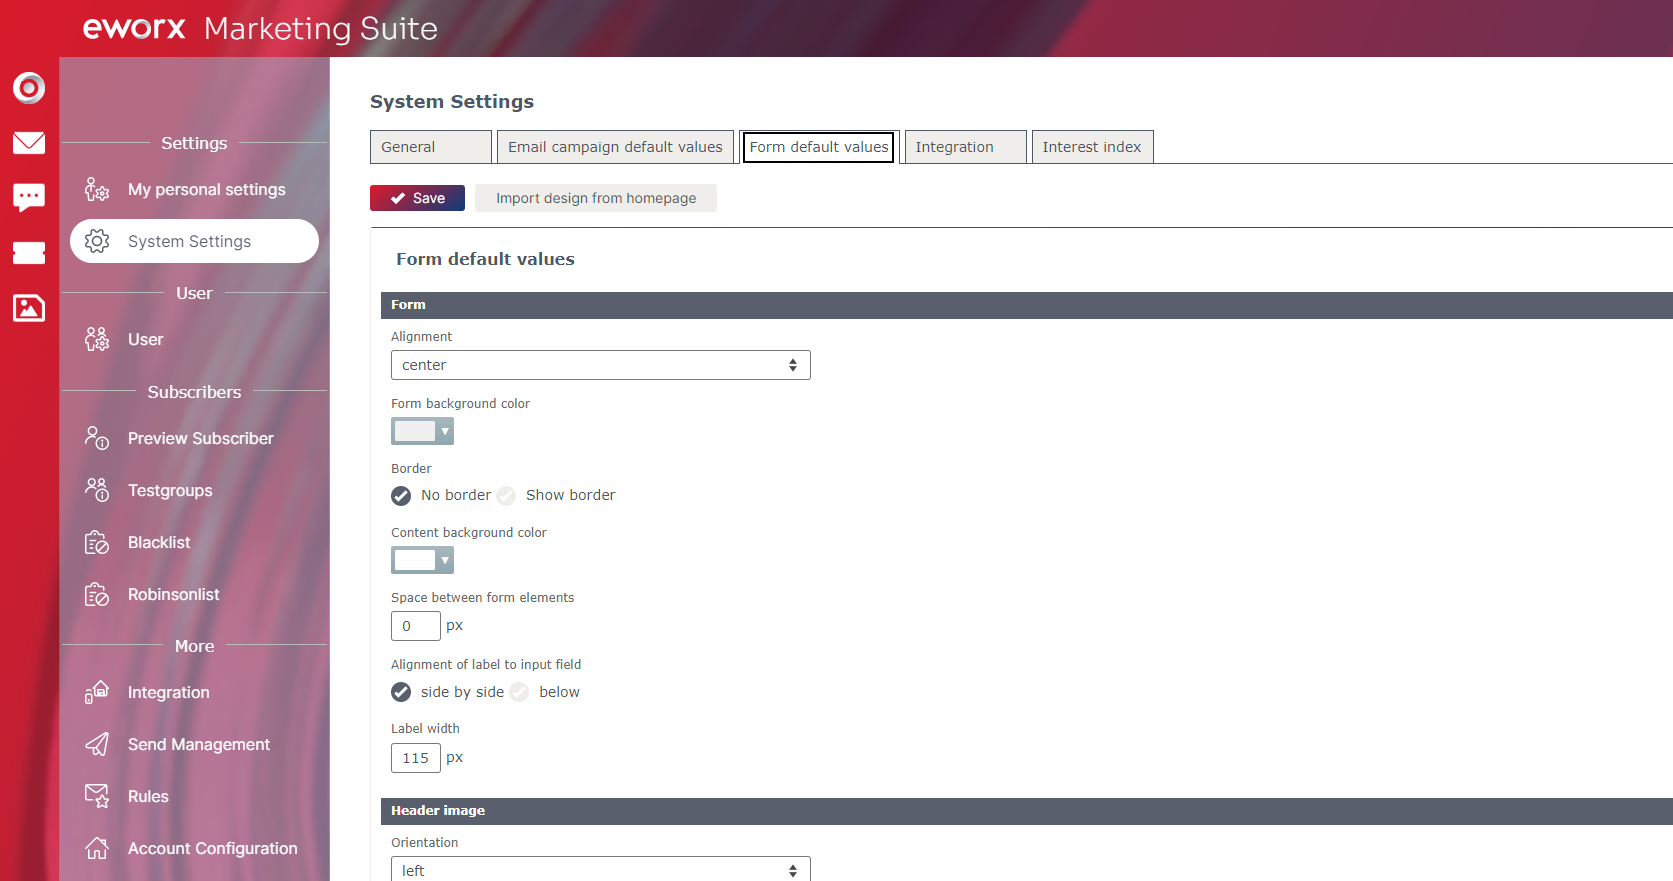This screenshot has height=881, width=1673.
Task: Click the Label width input field
Action: 416,758
